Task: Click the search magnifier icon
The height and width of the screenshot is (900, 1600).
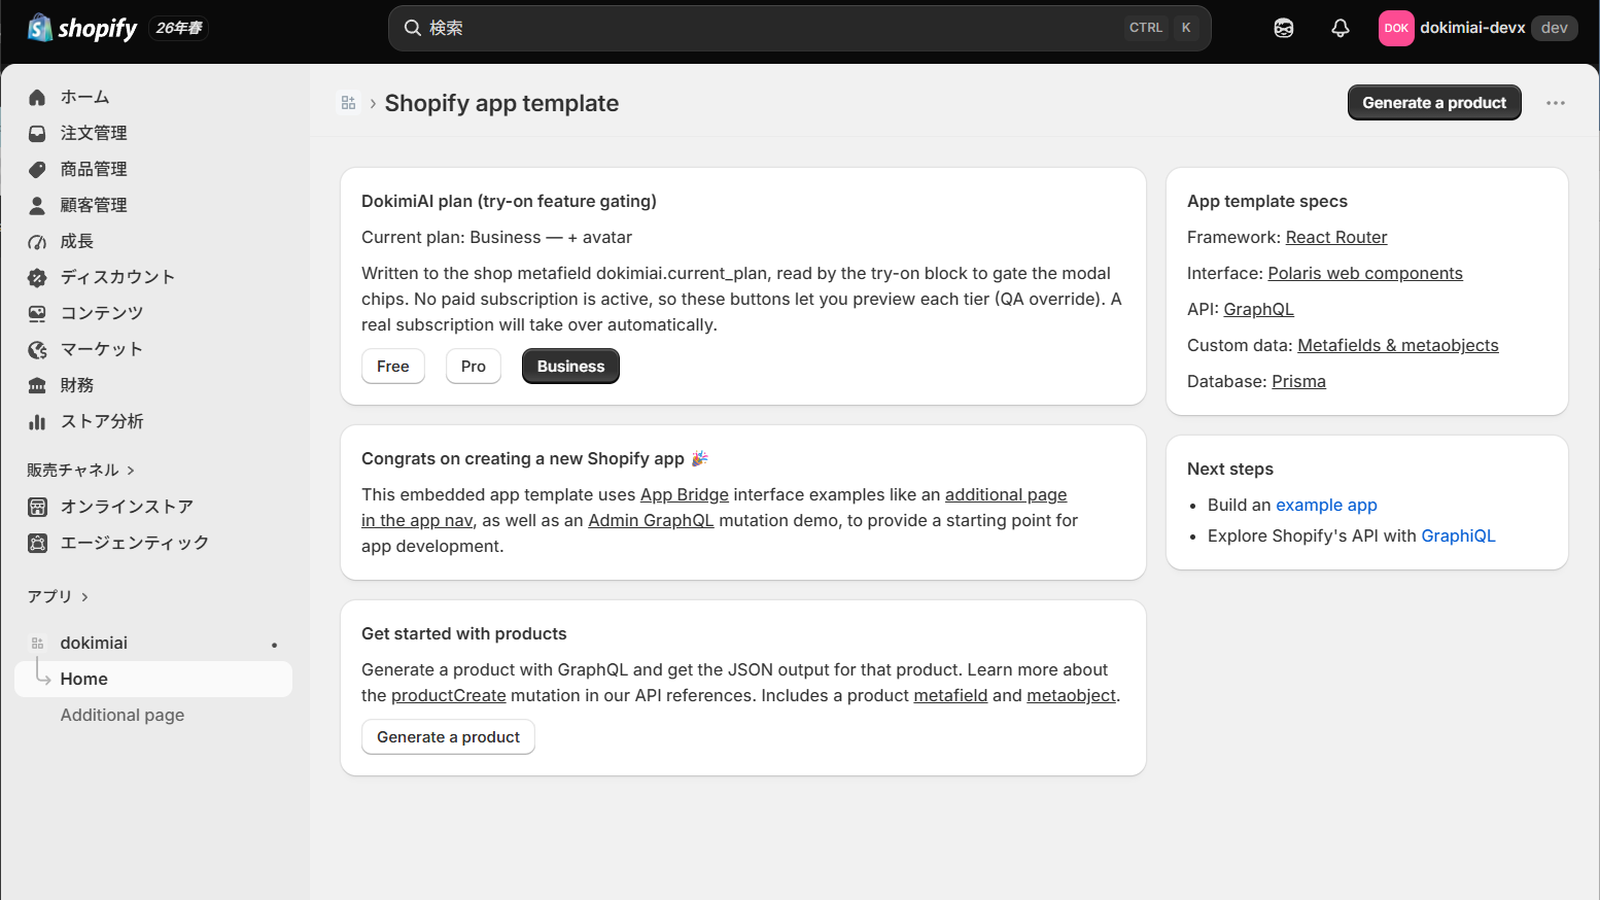Action: (412, 28)
